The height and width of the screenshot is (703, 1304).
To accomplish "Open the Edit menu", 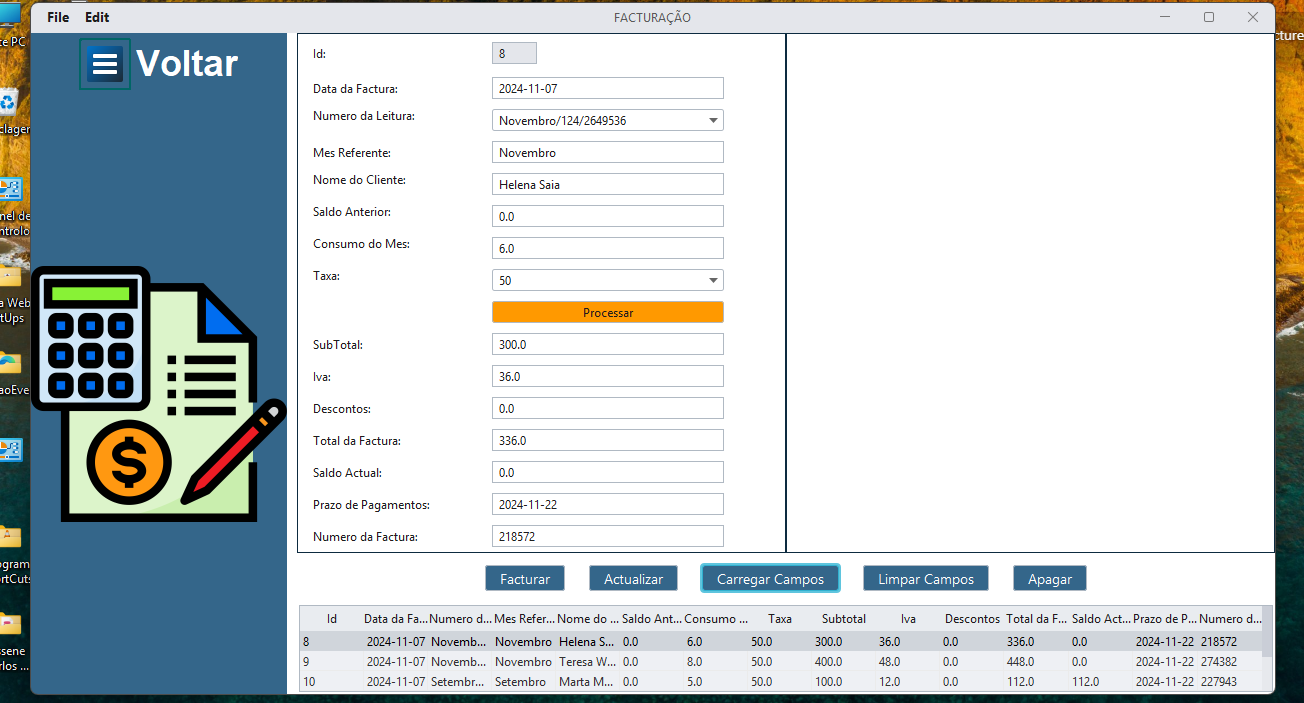I will (x=97, y=18).
